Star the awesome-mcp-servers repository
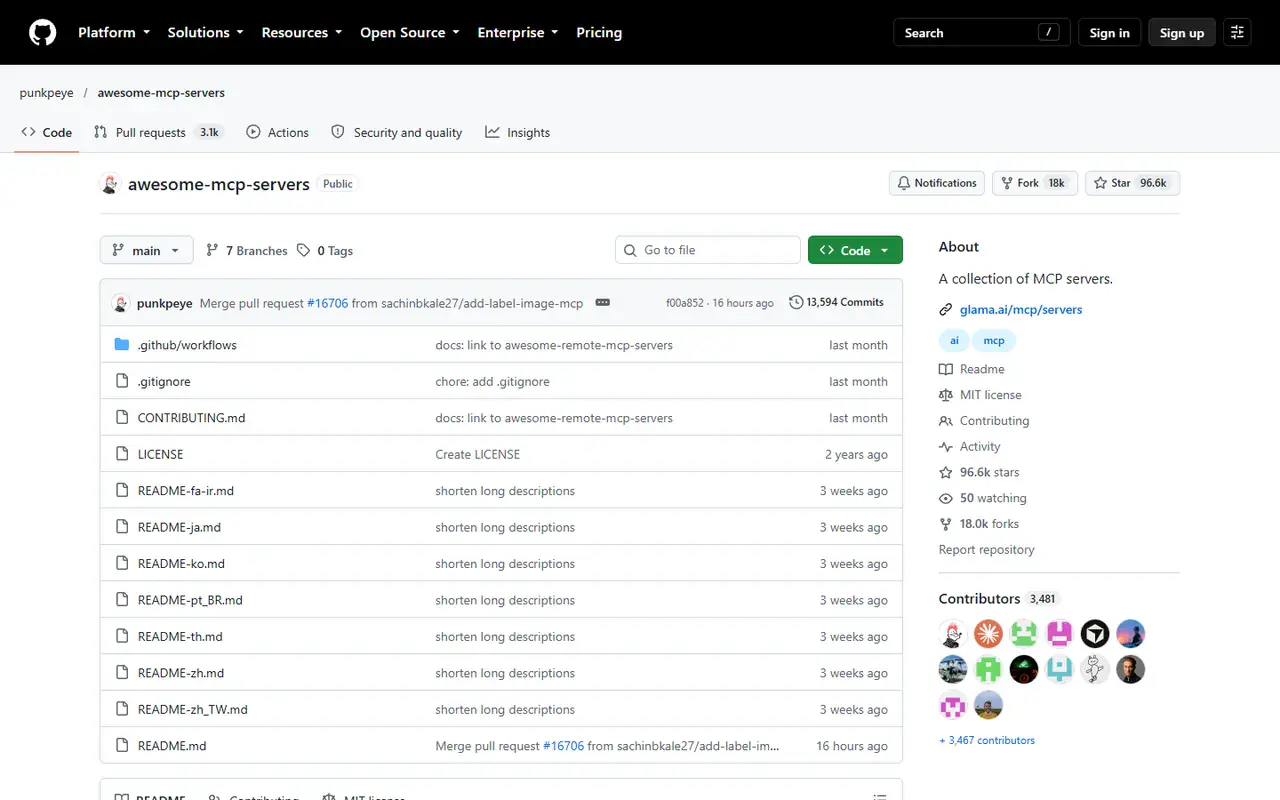The height and width of the screenshot is (800, 1280). 1132,183
